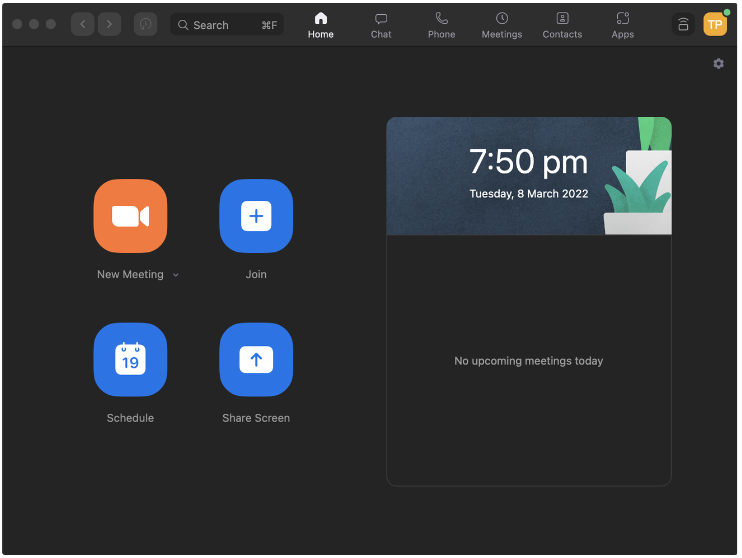Image resolution: width=742 pixels, height=558 pixels.
Task: Click the 'Join' label text
Action: (256, 275)
